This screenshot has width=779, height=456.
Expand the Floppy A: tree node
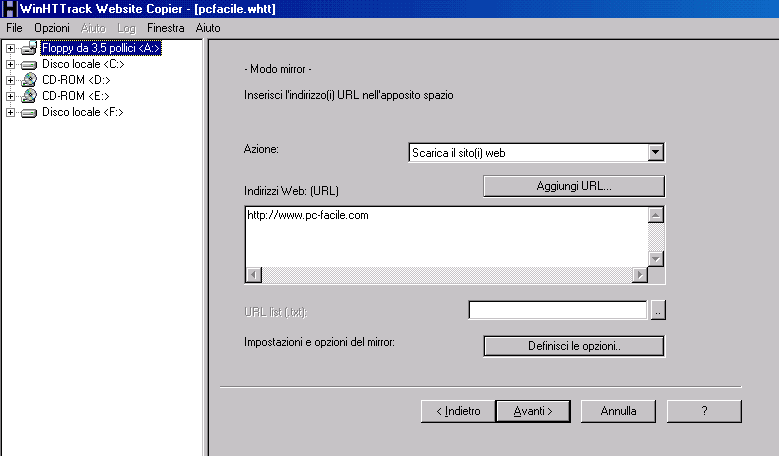(10, 48)
